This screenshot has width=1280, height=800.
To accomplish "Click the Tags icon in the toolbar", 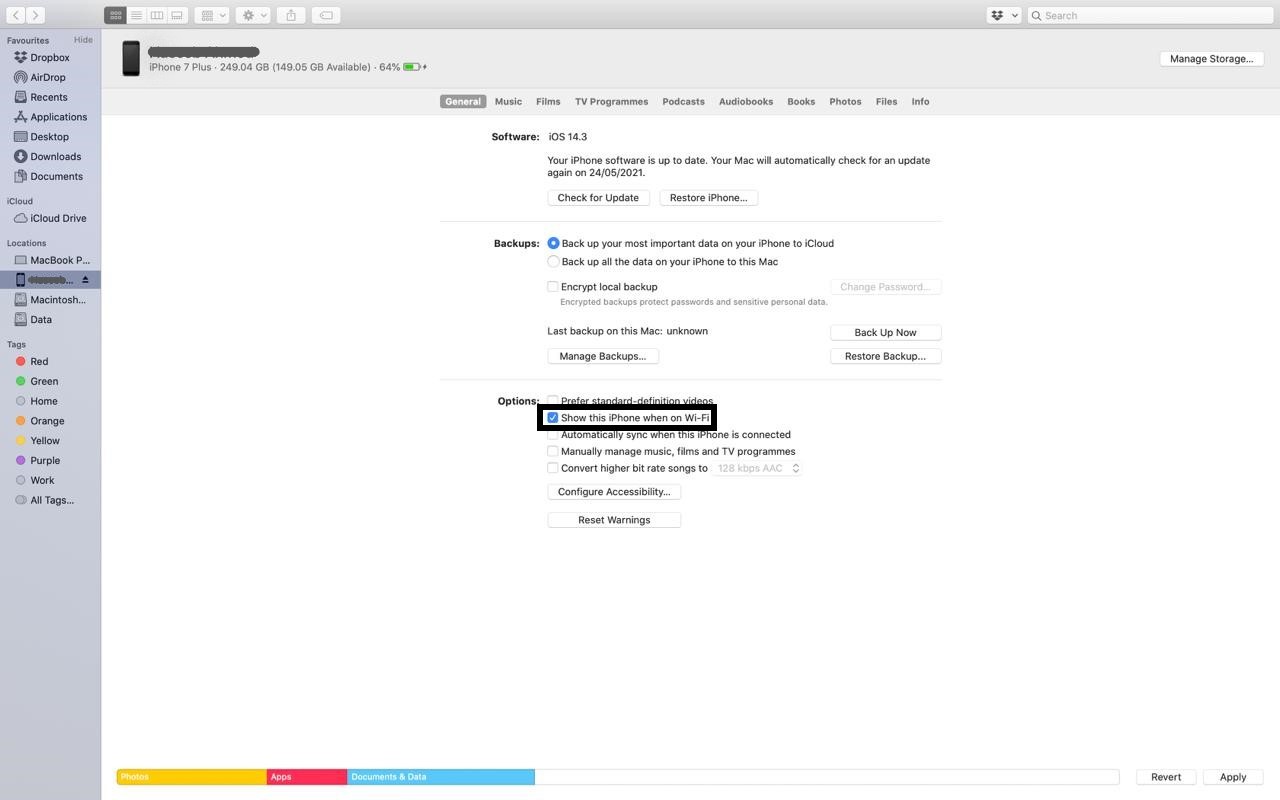I will [325, 15].
